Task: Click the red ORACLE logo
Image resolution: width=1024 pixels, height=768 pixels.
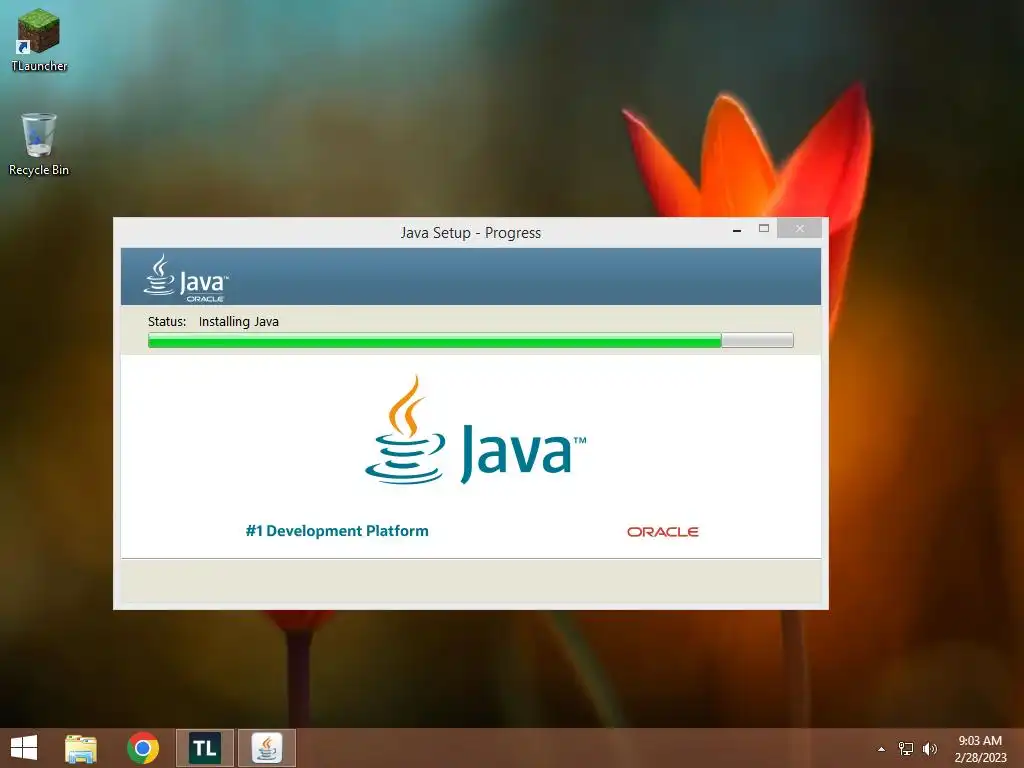Action: coord(662,532)
